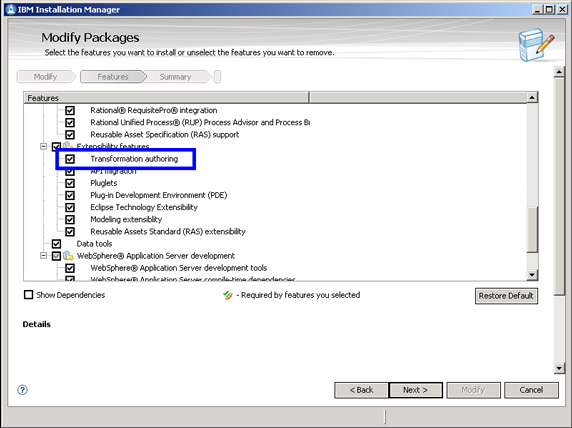Open the help question mark icon

tap(22, 390)
